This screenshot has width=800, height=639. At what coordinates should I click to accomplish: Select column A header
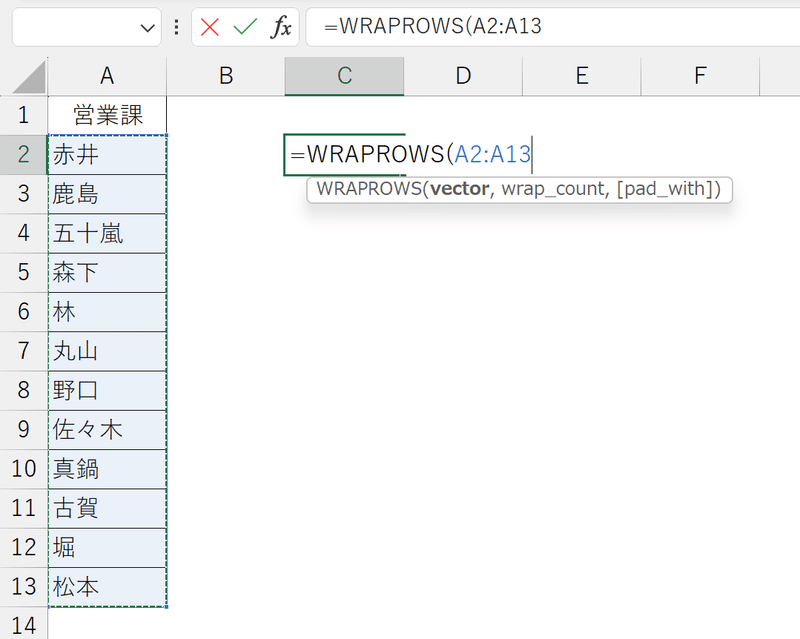[x=107, y=76]
